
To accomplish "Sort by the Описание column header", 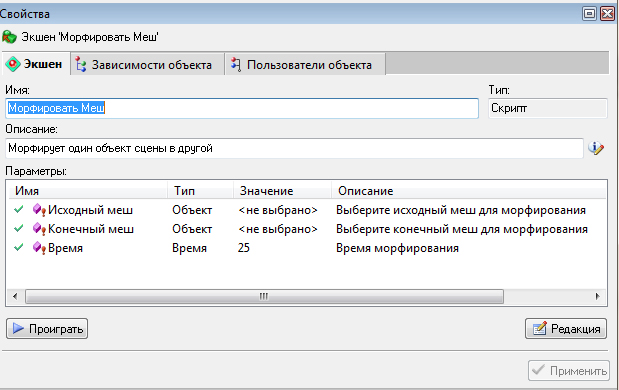I will pos(469,191).
